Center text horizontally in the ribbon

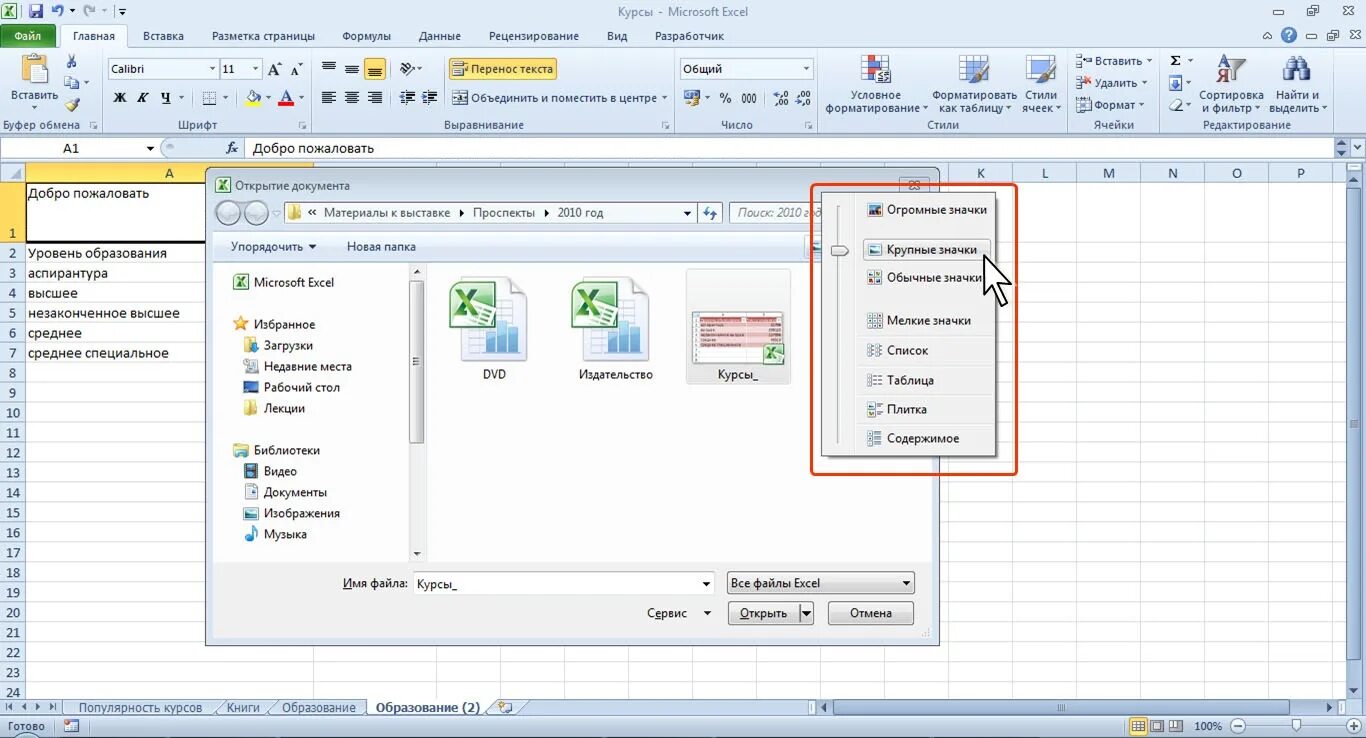point(351,98)
